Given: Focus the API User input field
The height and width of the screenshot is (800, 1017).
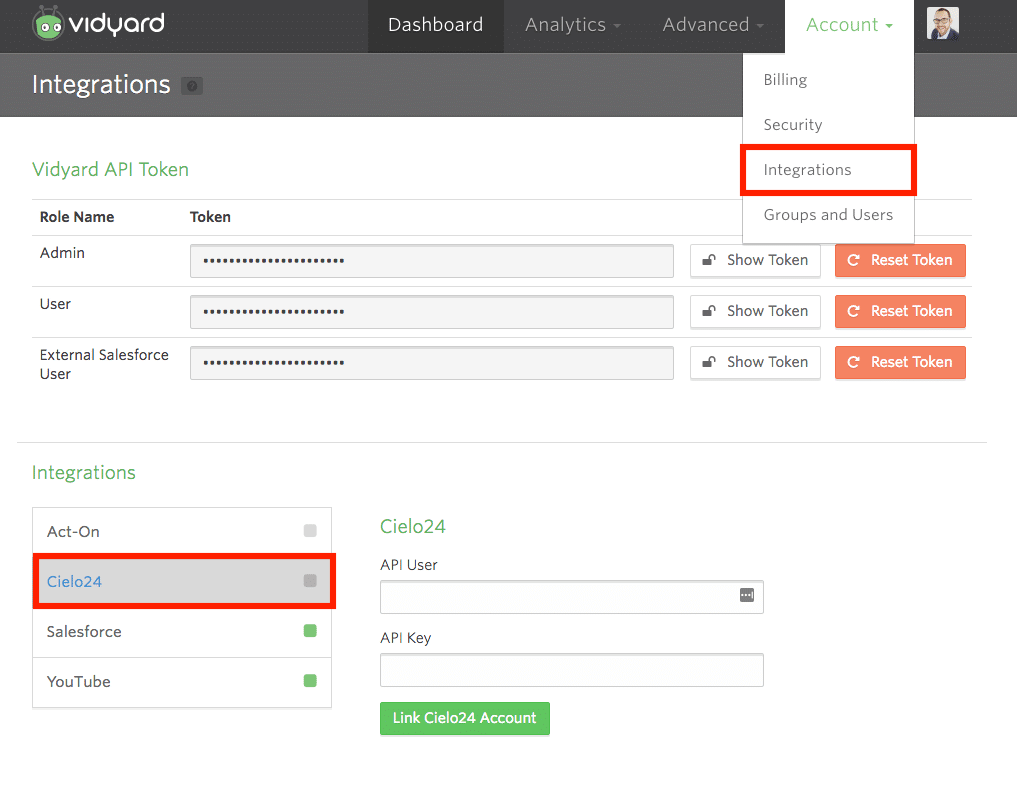Looking at the screenshot, I should click(x=571, y=597).
